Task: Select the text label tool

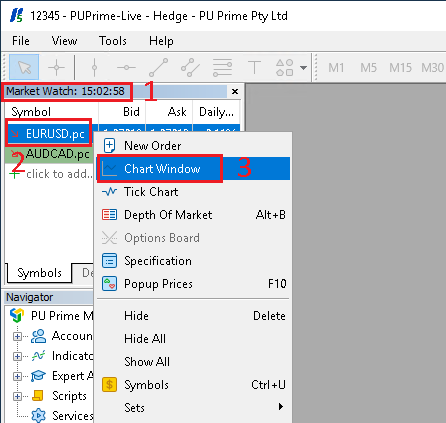Action: pyautogui.click(x=254, y=67)
